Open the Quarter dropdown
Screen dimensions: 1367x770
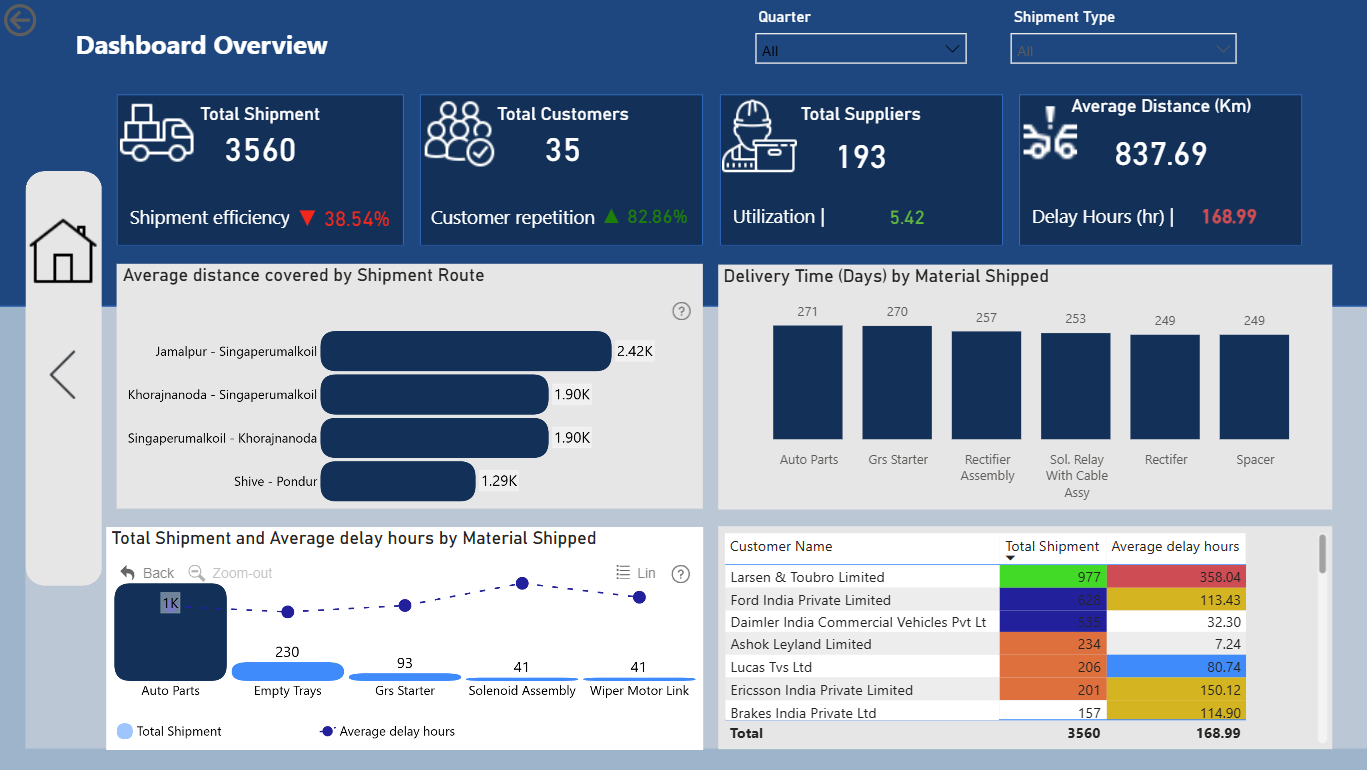(861, 49)
